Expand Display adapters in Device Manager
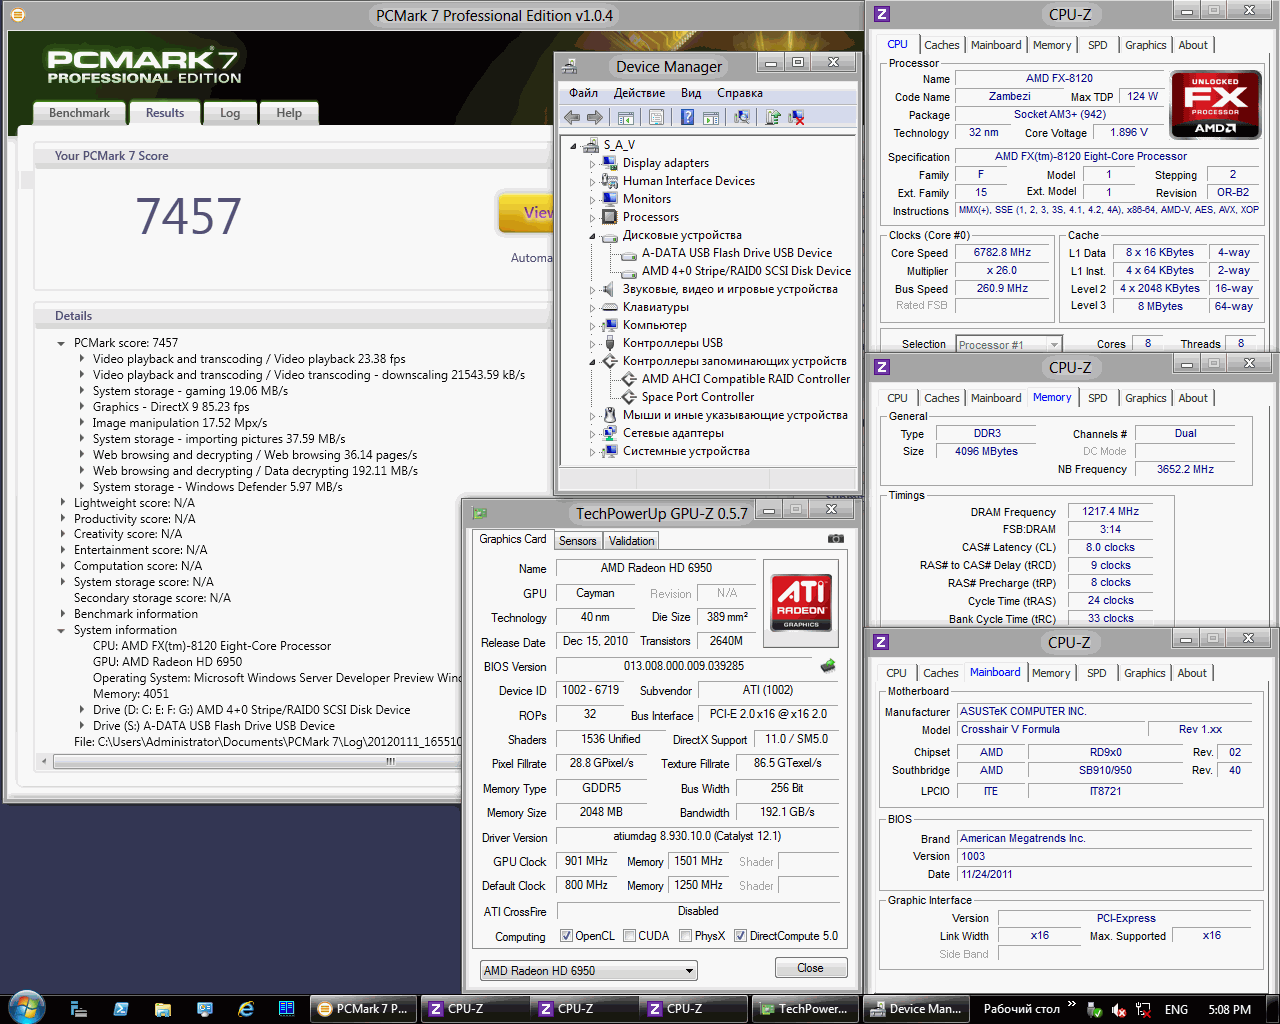The width and height of the screenshot is (1280, 1024). [x=592, y=164]
